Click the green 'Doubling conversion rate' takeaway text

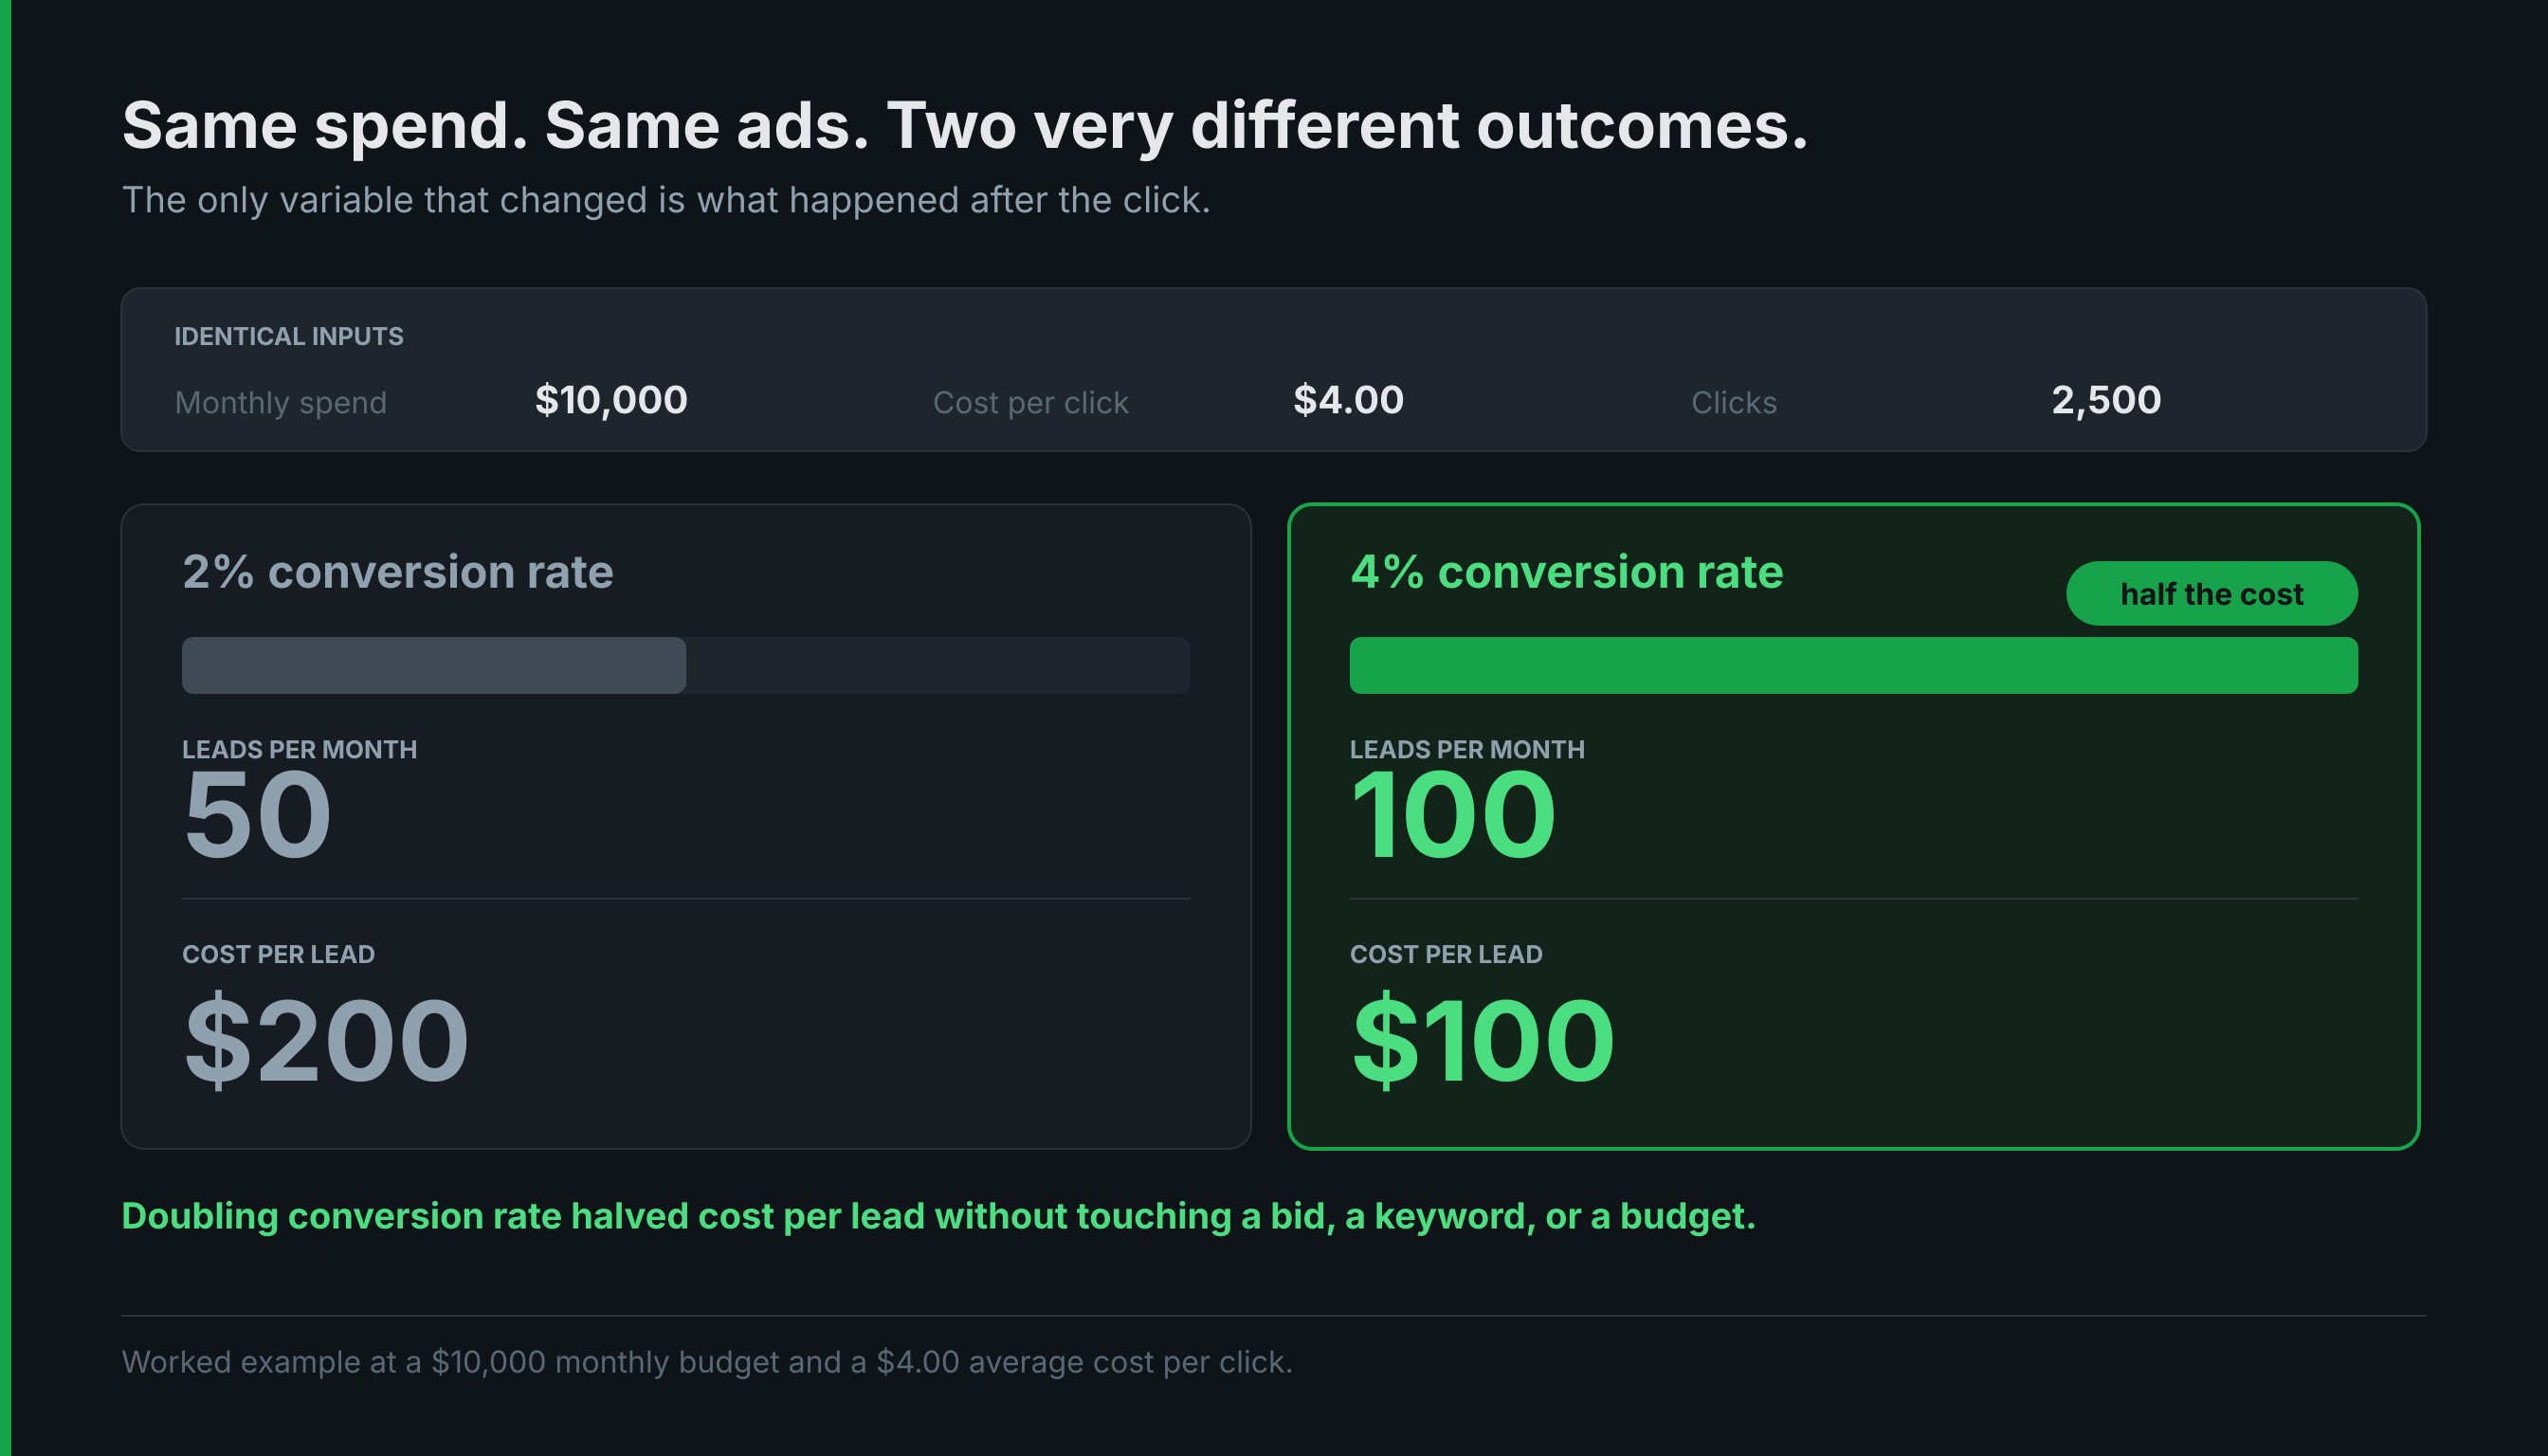pyautogui.click(x=938, y=1216)
